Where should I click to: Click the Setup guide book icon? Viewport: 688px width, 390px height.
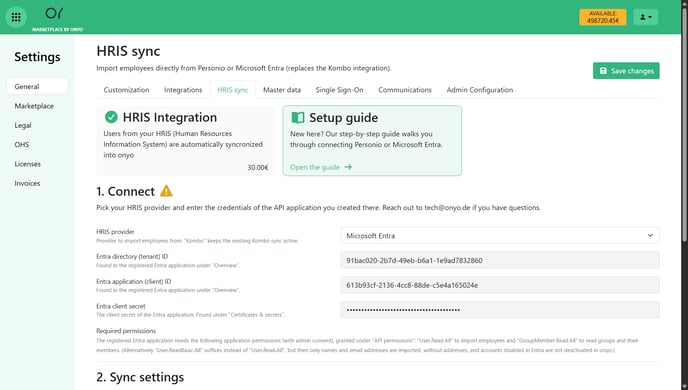coord(298,118)
